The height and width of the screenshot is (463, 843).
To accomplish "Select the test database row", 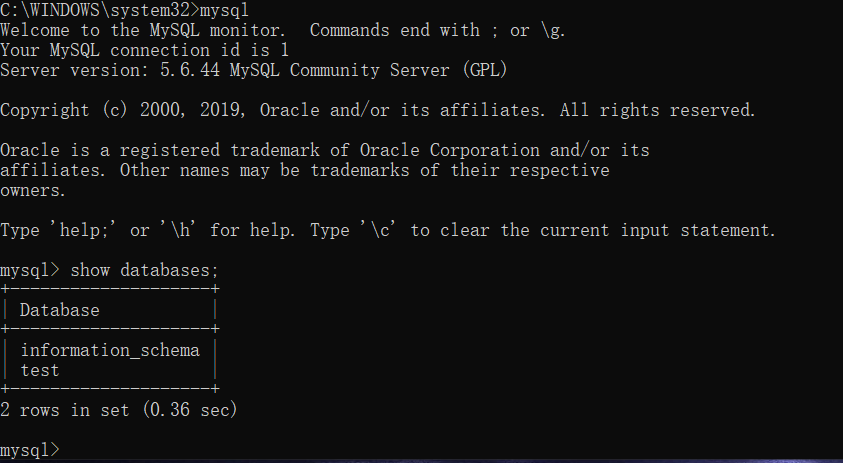I will point(39,370).
